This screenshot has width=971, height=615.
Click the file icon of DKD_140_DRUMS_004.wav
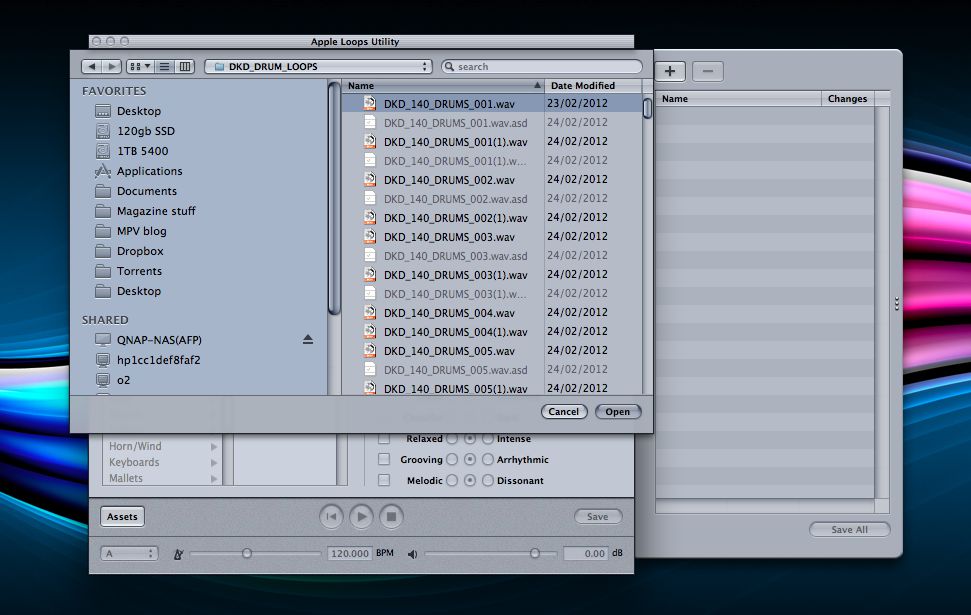coord(370,312)
